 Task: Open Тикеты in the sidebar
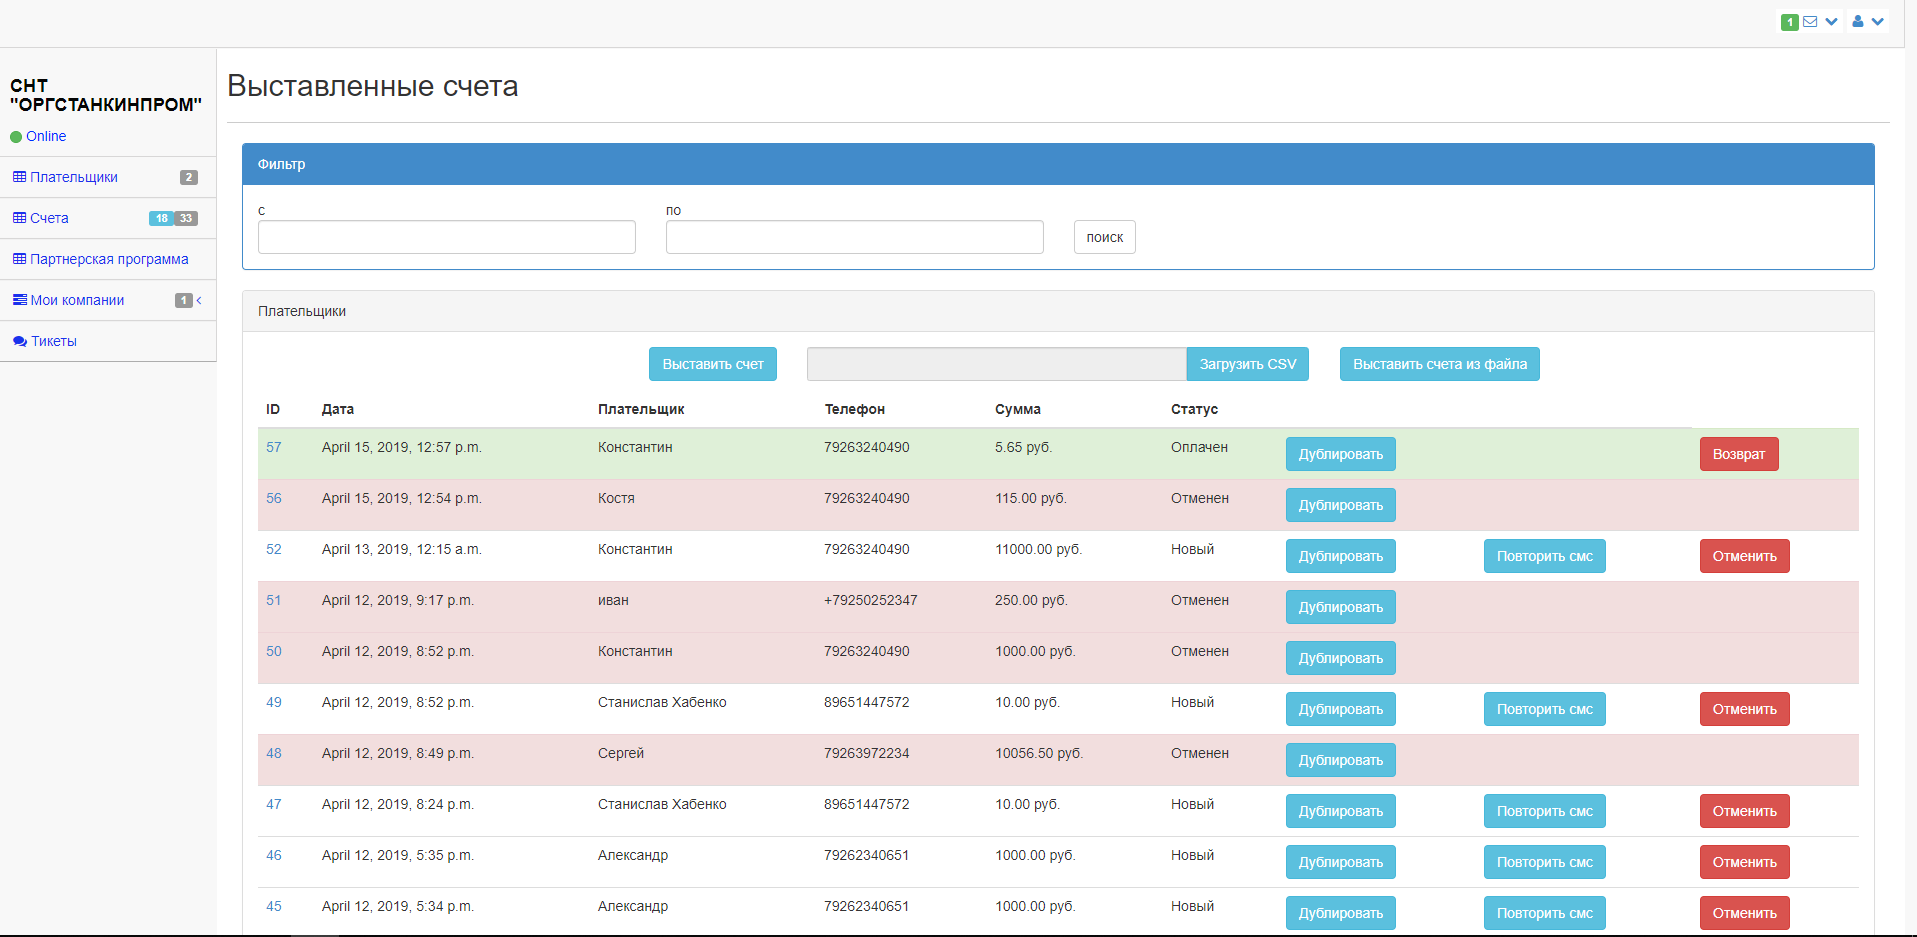54,341
